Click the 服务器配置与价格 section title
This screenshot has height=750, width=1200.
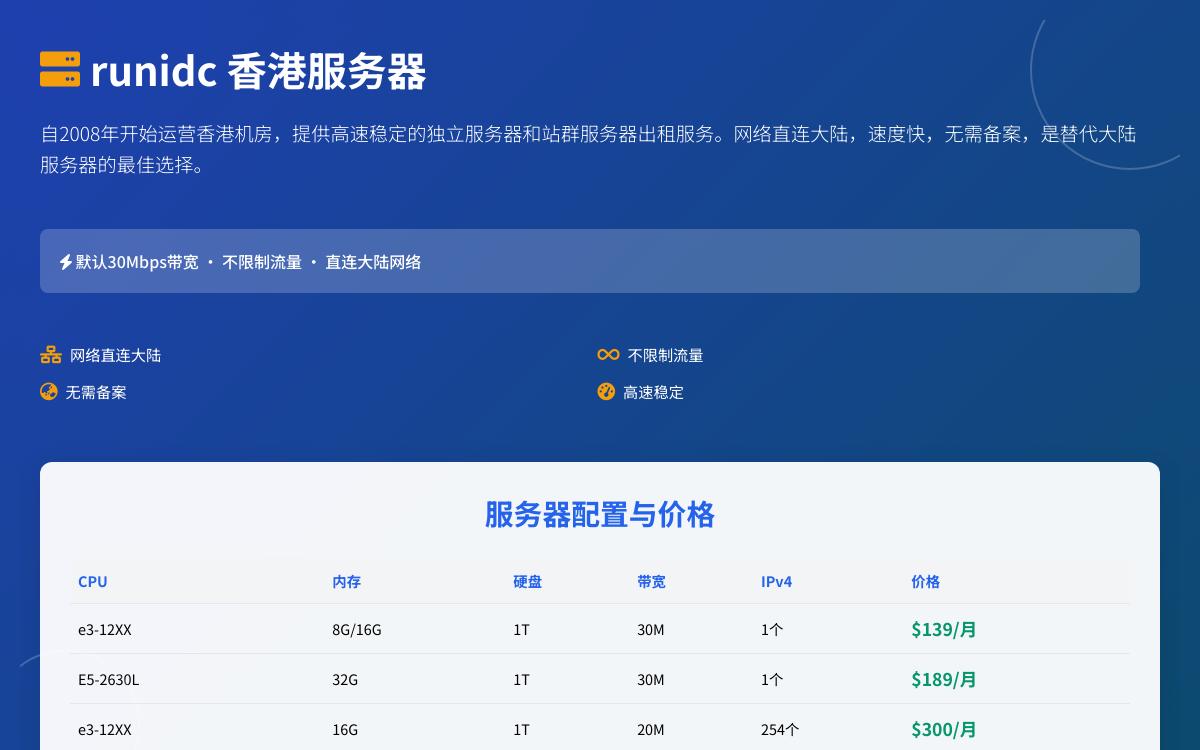coord(600,514)
